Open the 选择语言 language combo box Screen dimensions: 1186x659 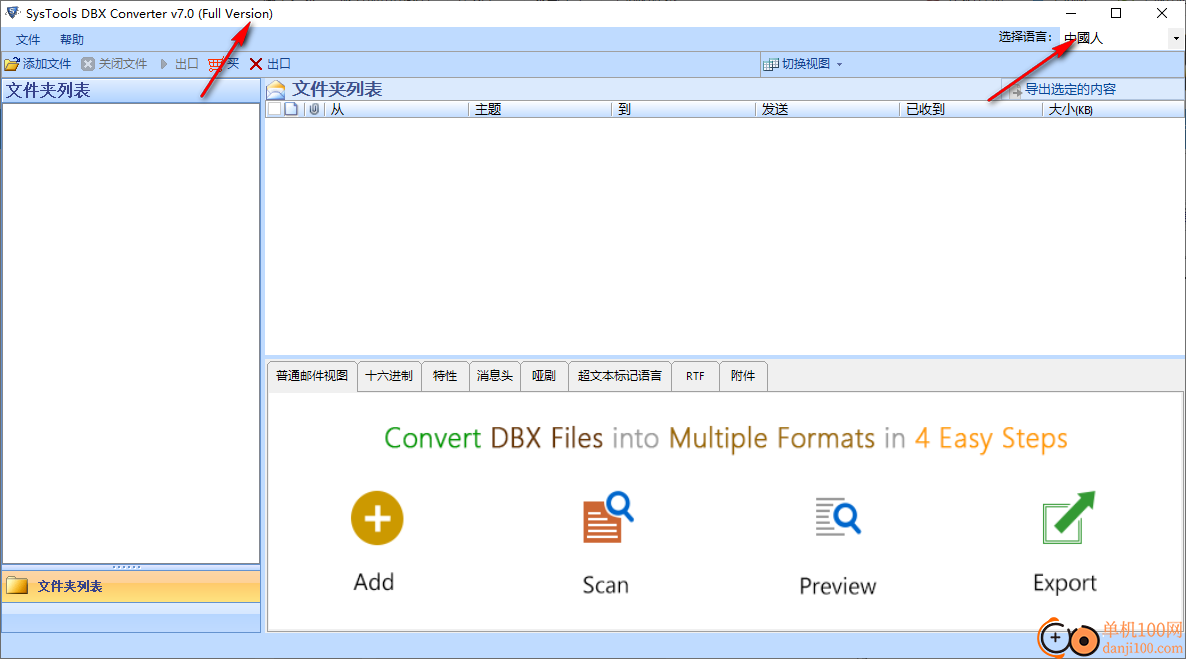point(1121,38)
